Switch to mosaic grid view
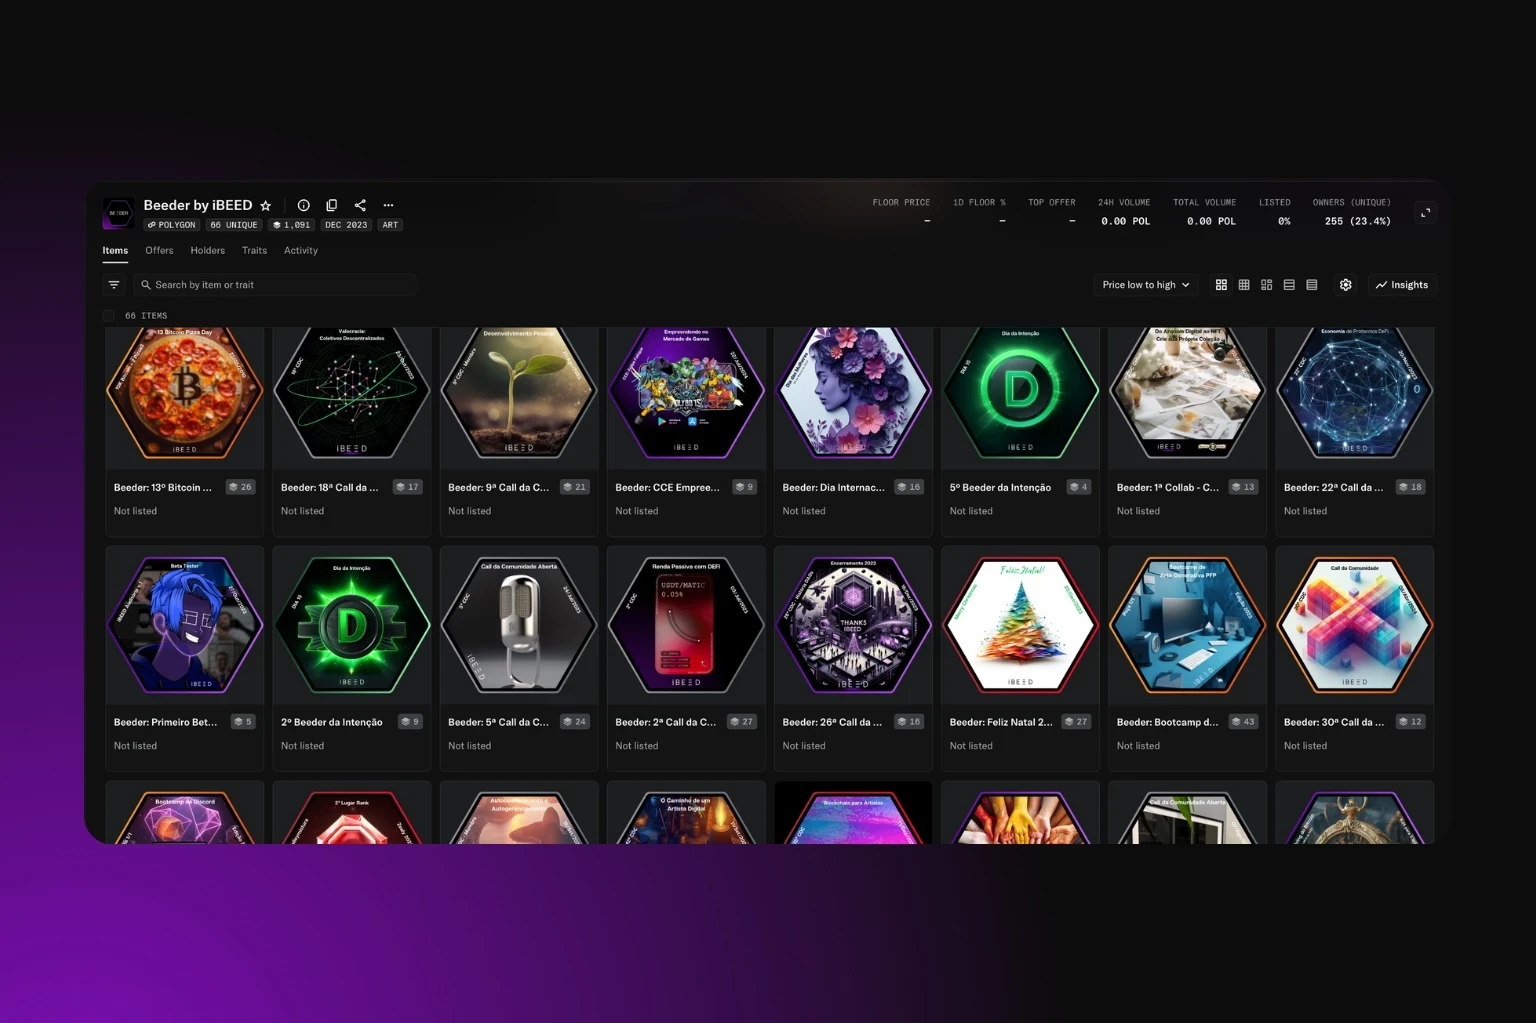 pos(1267,285)
